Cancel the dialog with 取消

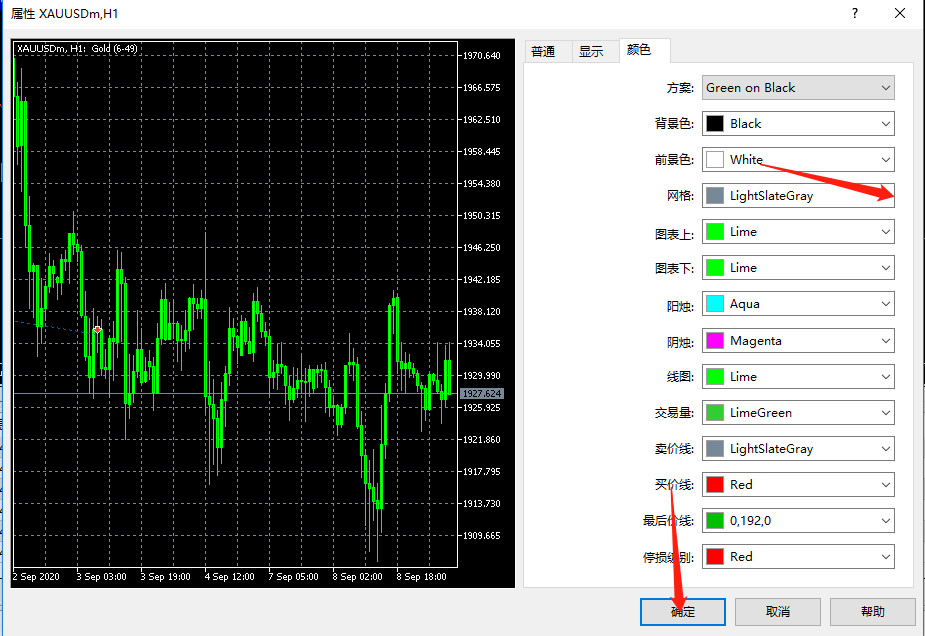click(778, 612)
